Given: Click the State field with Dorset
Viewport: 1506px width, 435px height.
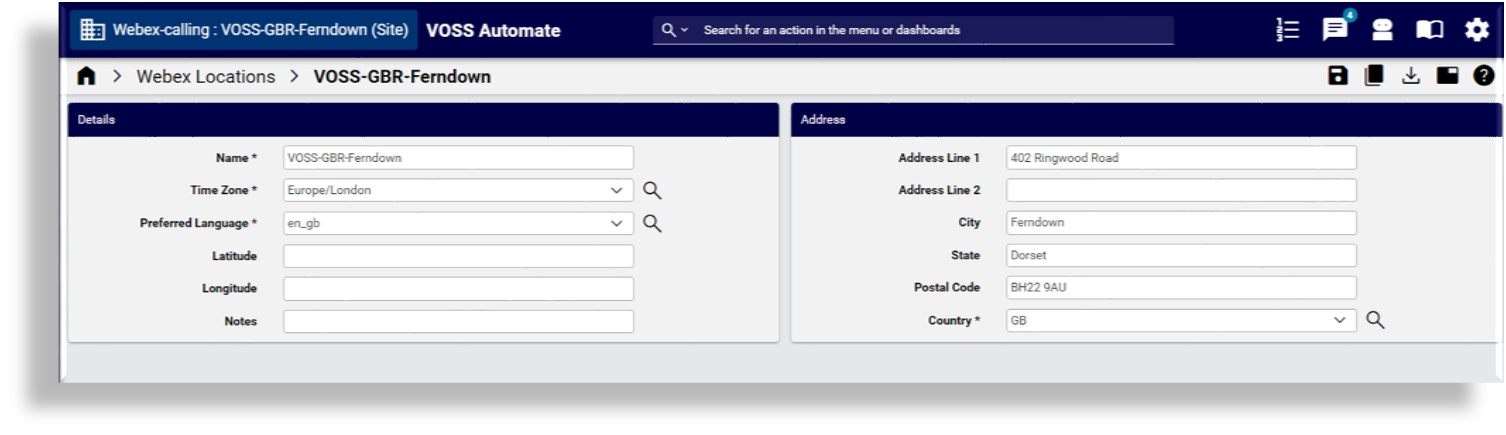Looking at the screenshot, I should click(1181, 256).
